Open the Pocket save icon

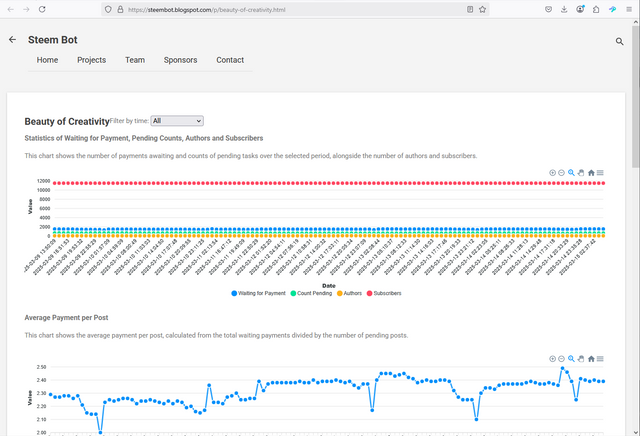(x=549, y=9)
